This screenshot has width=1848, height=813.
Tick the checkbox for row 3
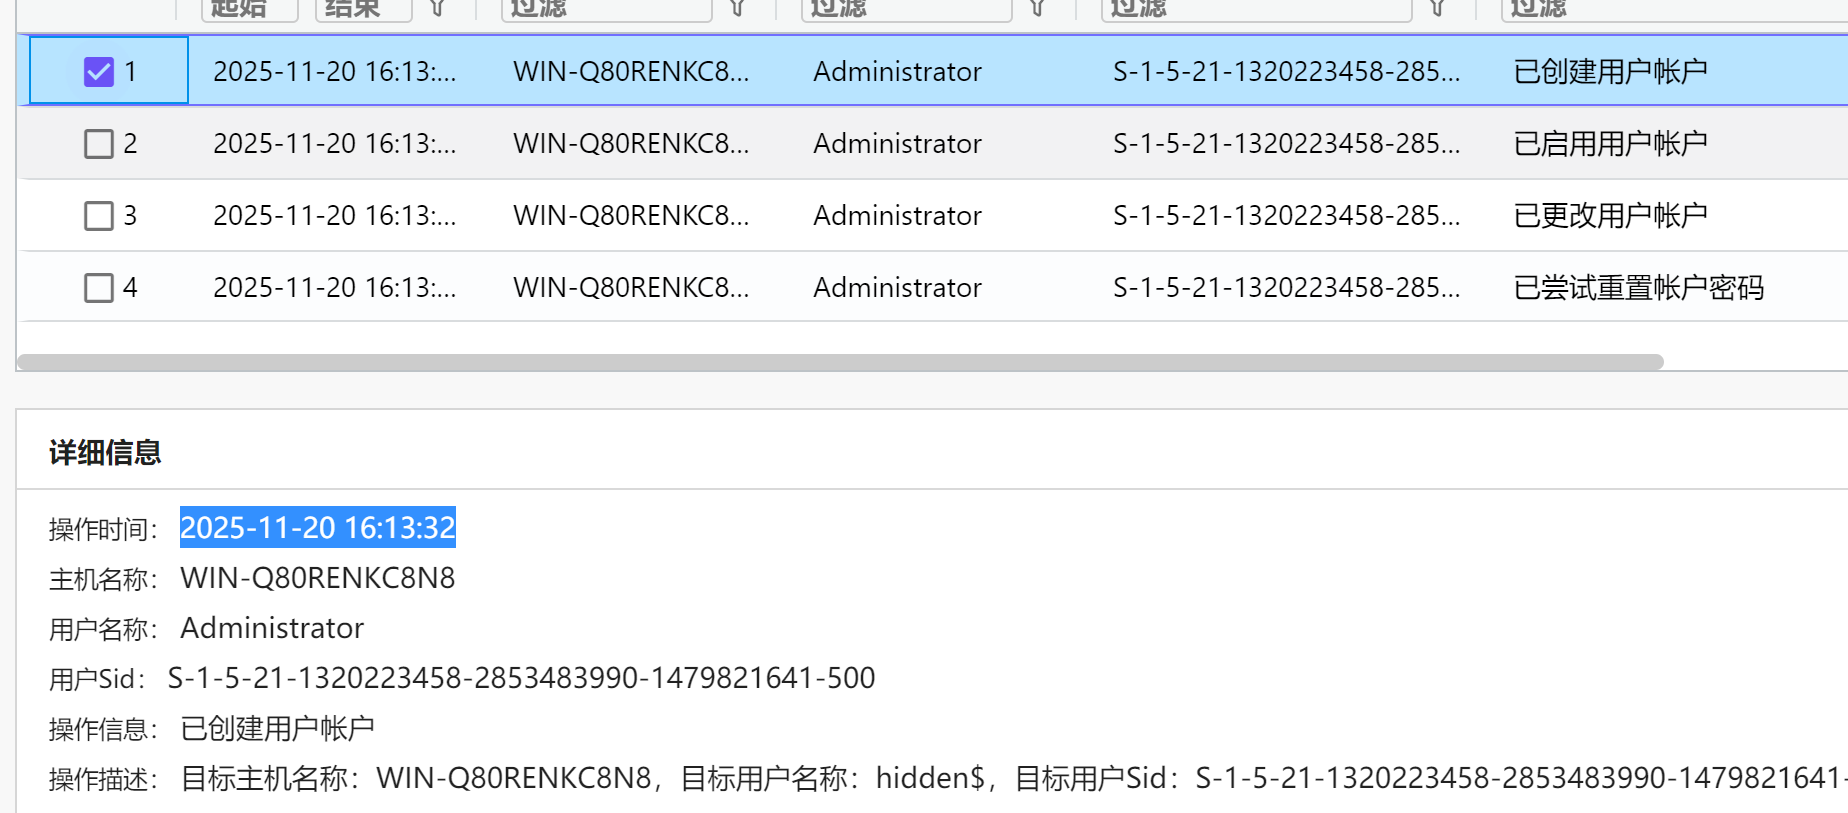(x=99, y=216)
